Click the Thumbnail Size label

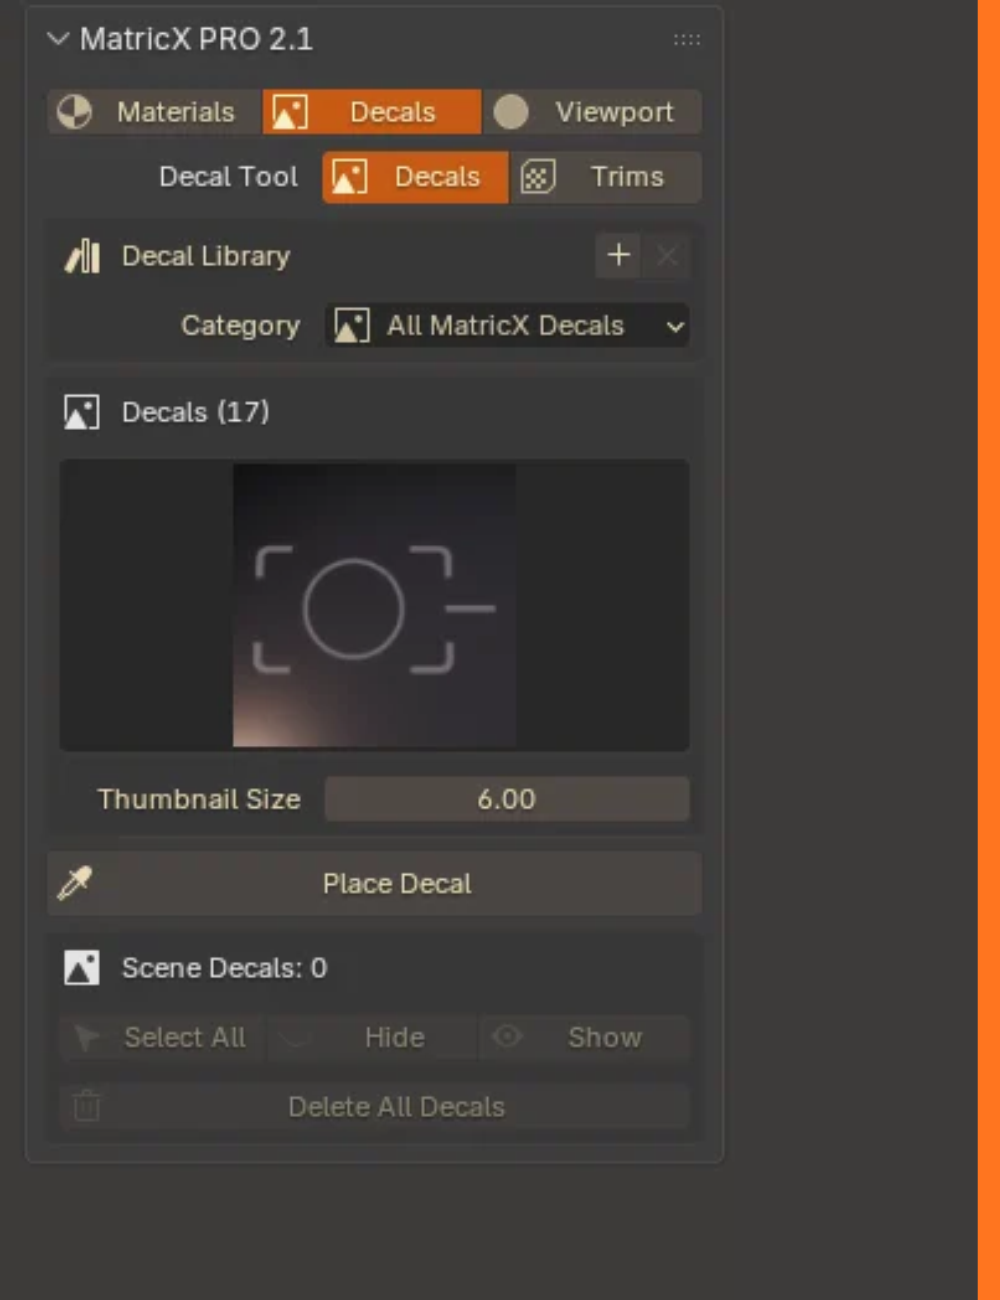199,799
